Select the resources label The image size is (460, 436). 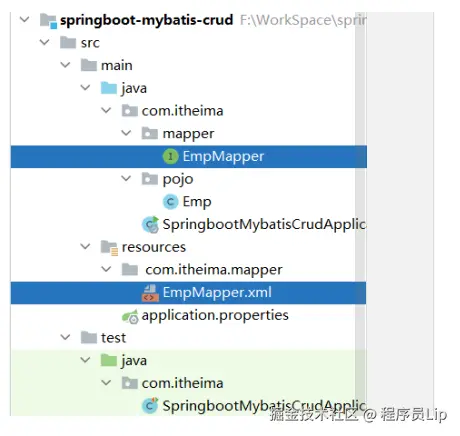(x=154, y=247)
